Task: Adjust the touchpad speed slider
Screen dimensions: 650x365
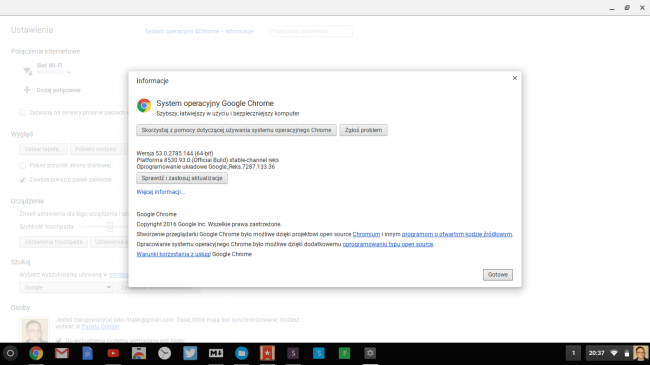Action: 110,226
